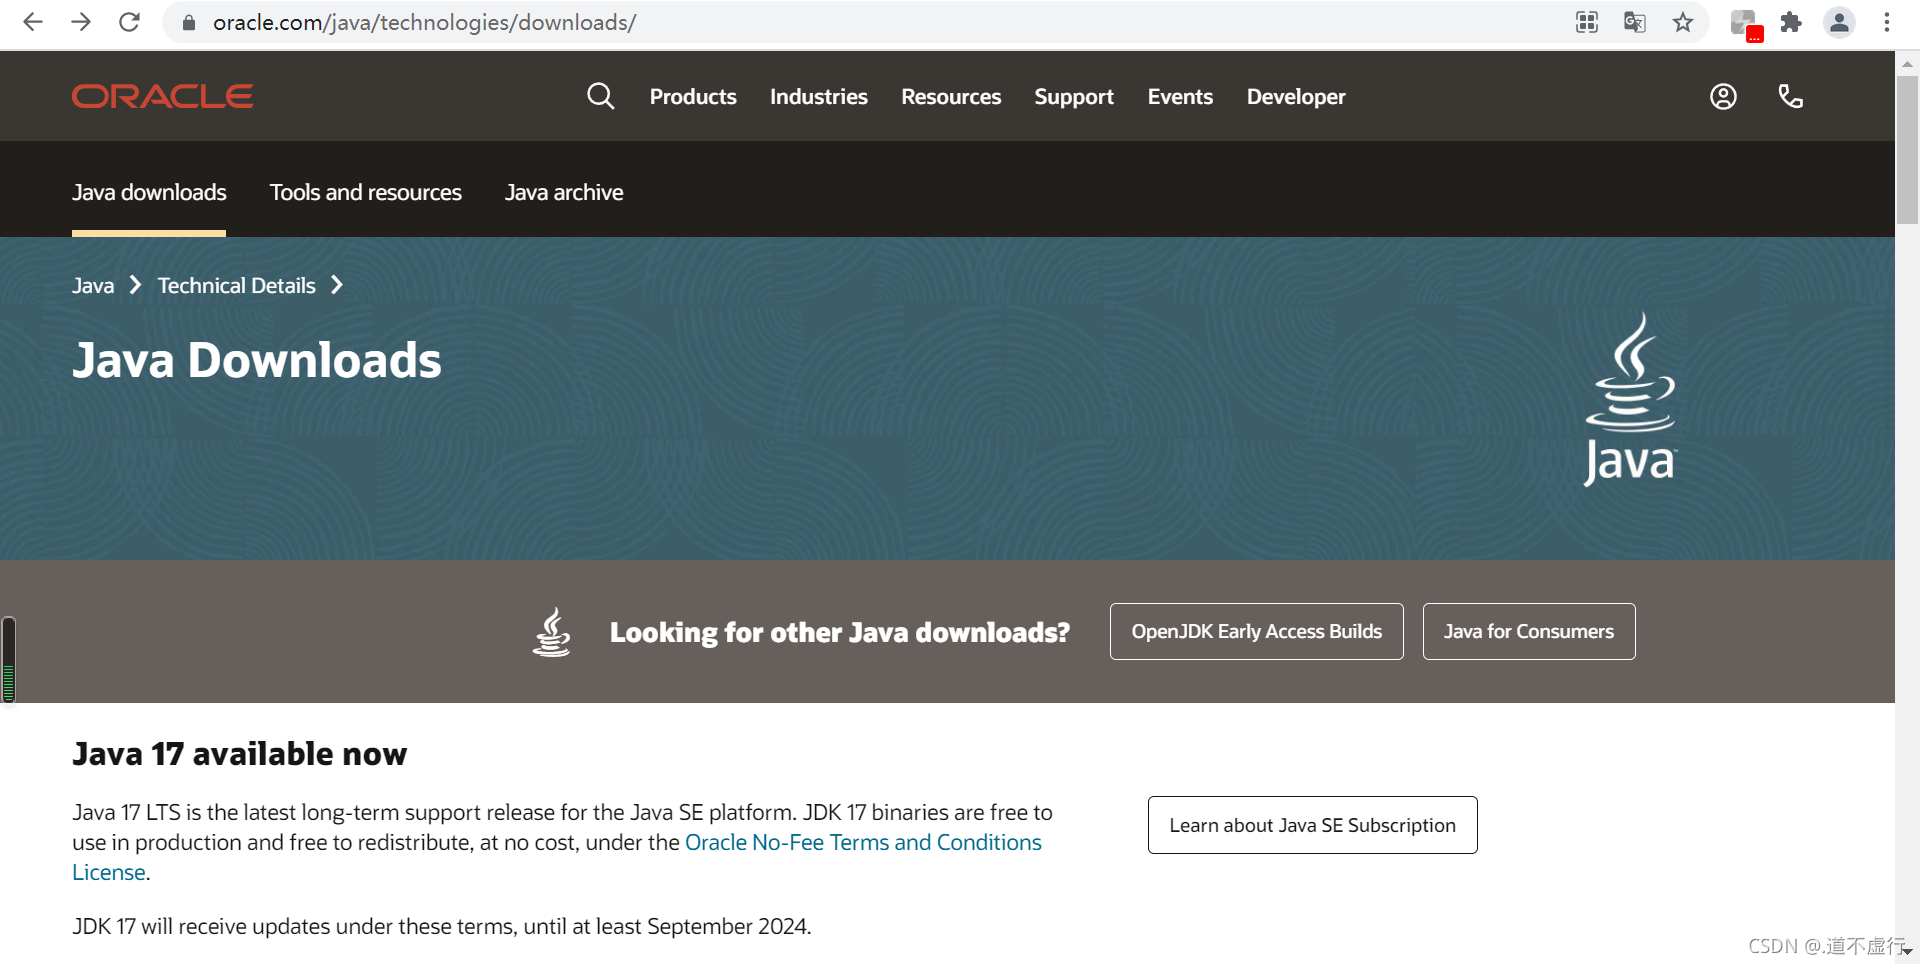
Task: Open the browser profile avatar
Action: click(x=1839, y=22)
